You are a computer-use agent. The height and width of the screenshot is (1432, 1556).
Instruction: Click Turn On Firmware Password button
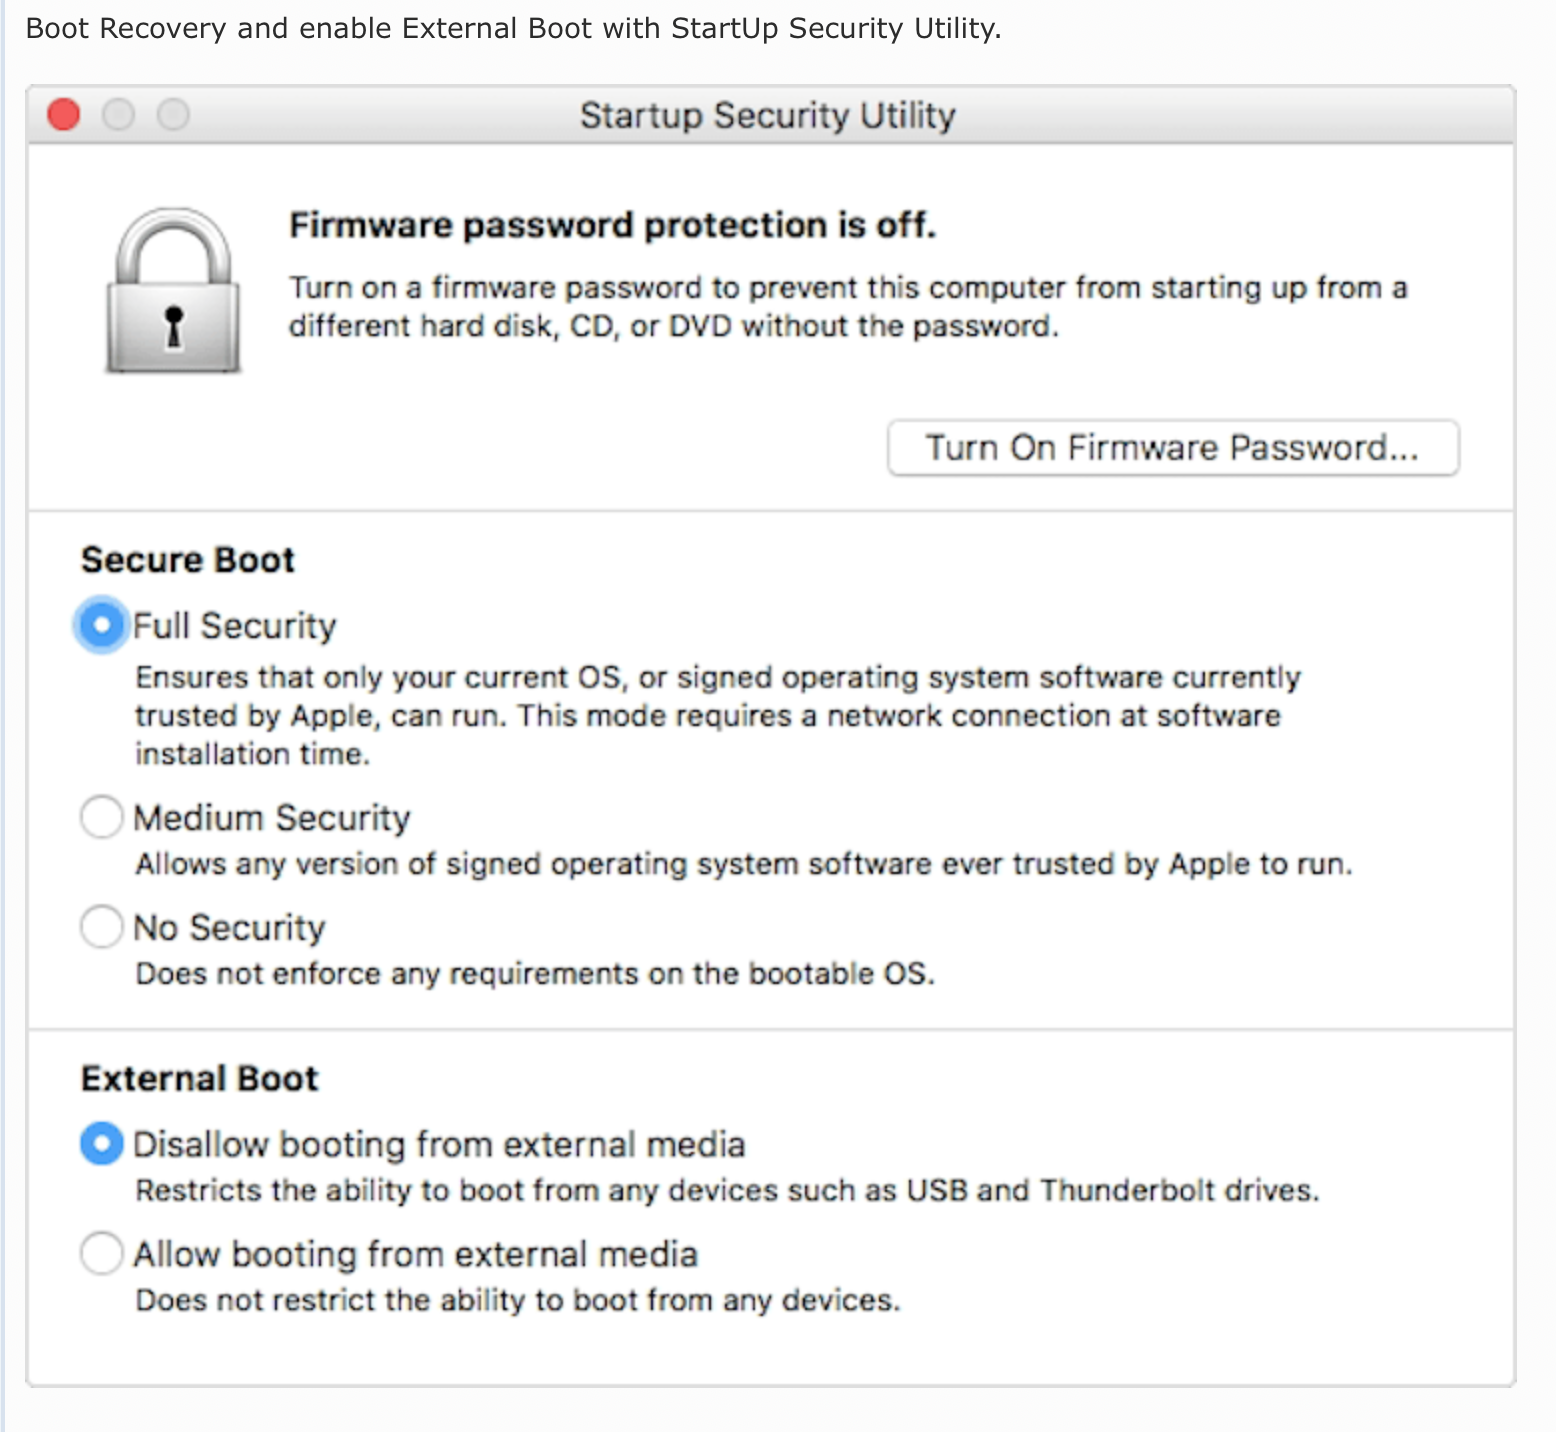point(1172,448)
